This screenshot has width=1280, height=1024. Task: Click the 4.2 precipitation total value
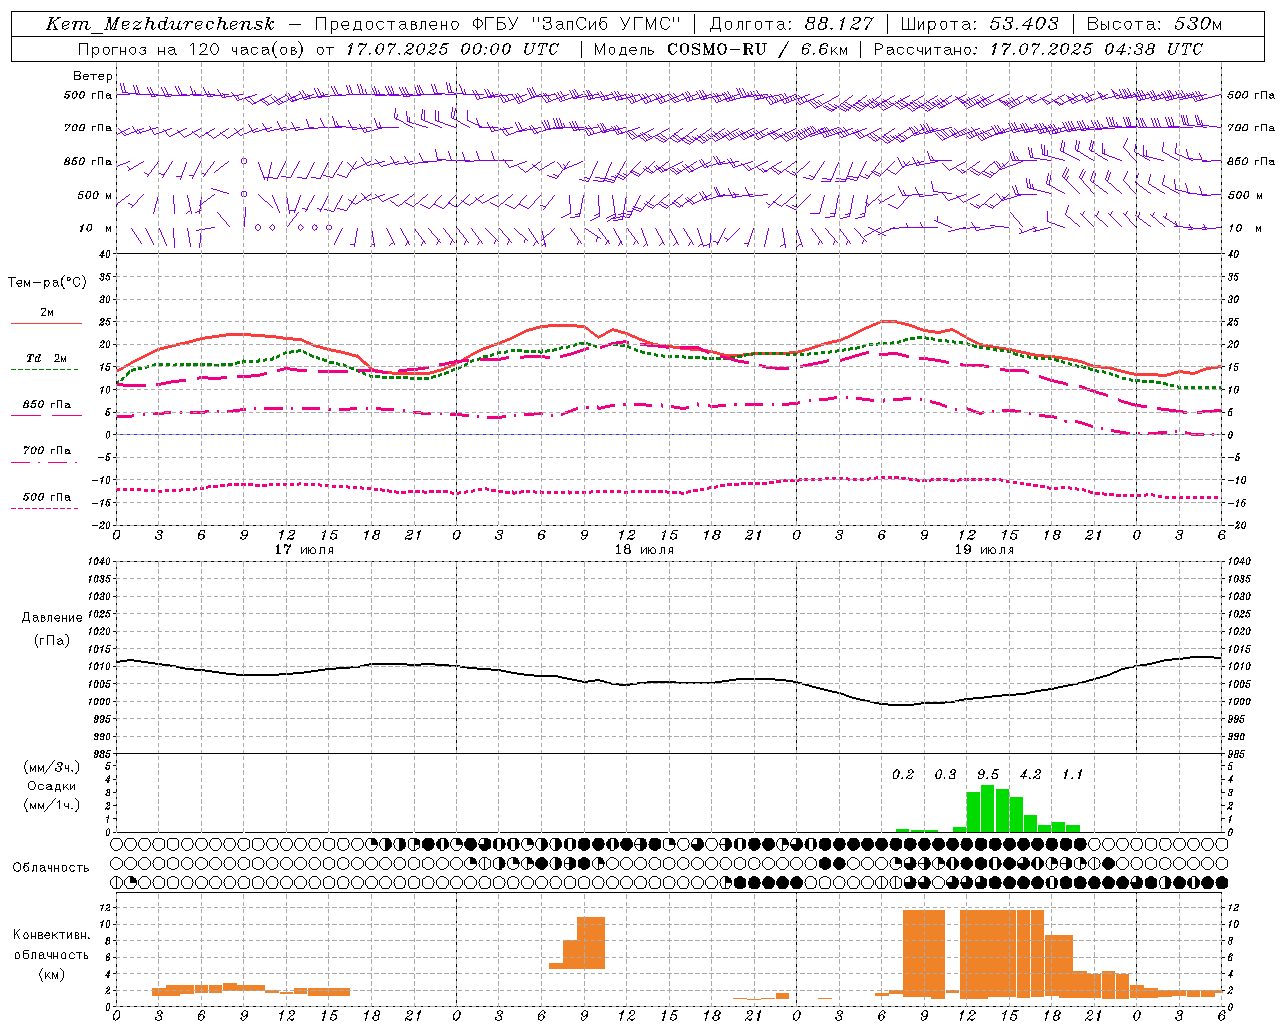(1030, 775)
